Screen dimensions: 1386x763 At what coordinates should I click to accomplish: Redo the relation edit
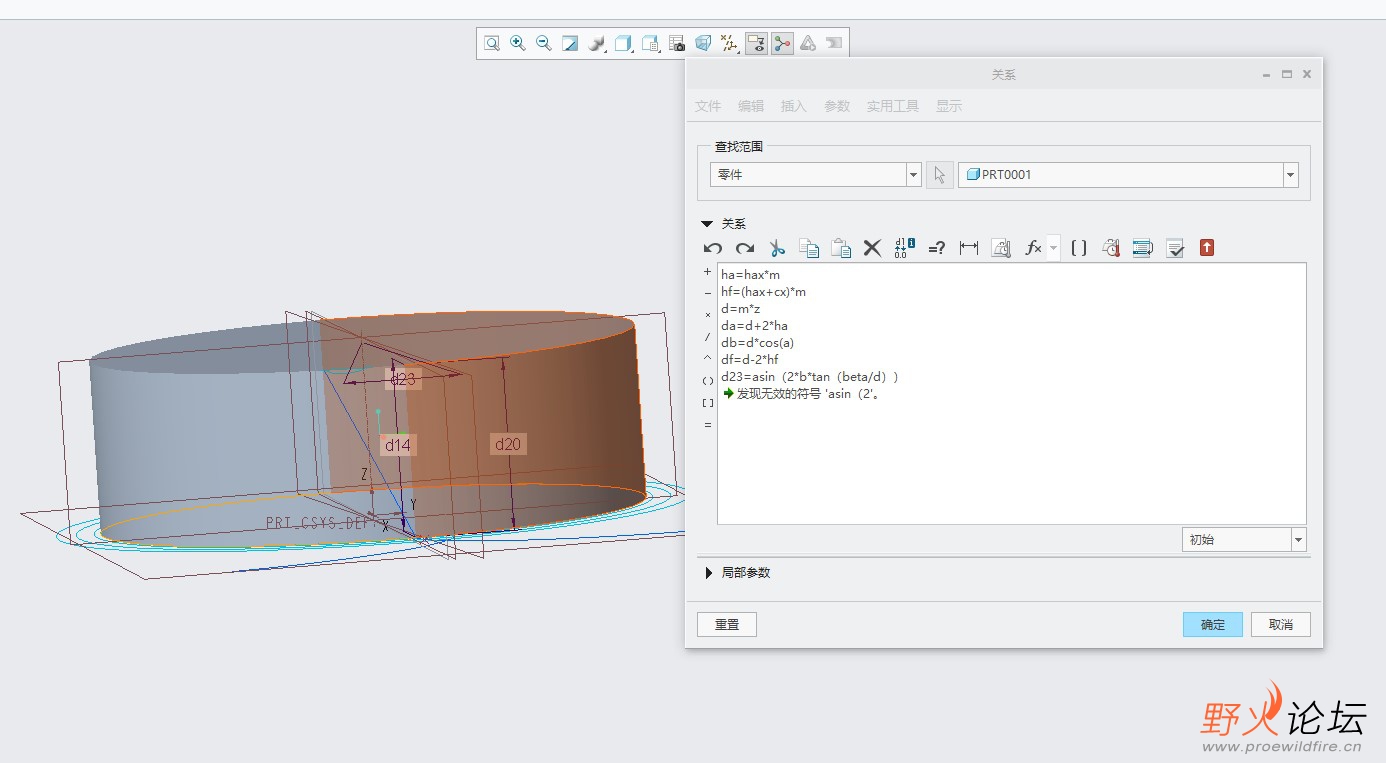[x=745, y=248]
